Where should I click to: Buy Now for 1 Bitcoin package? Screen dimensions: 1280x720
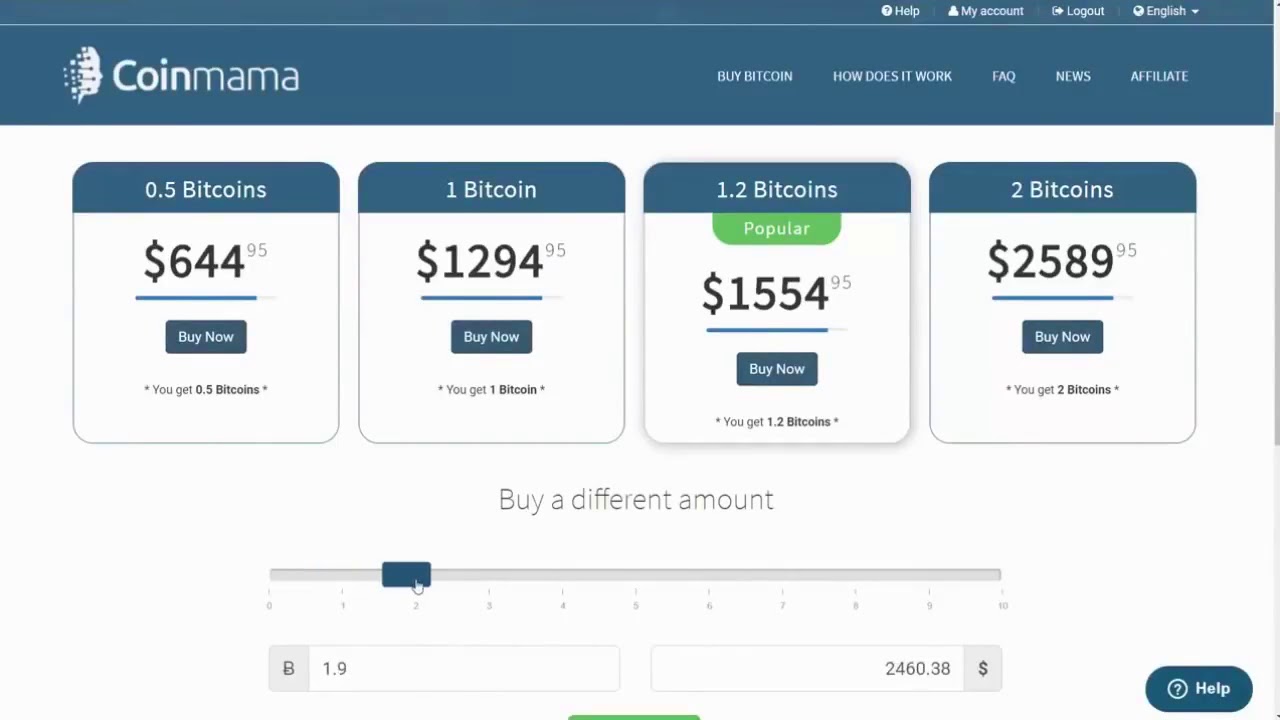click(x=491, y=337)
